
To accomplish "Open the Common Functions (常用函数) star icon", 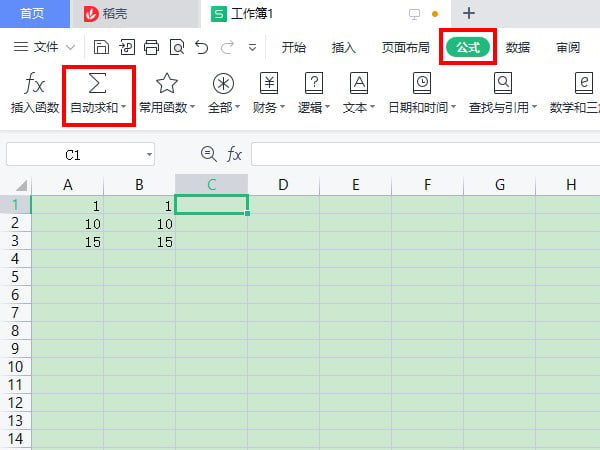I will [x=167, y=84].
